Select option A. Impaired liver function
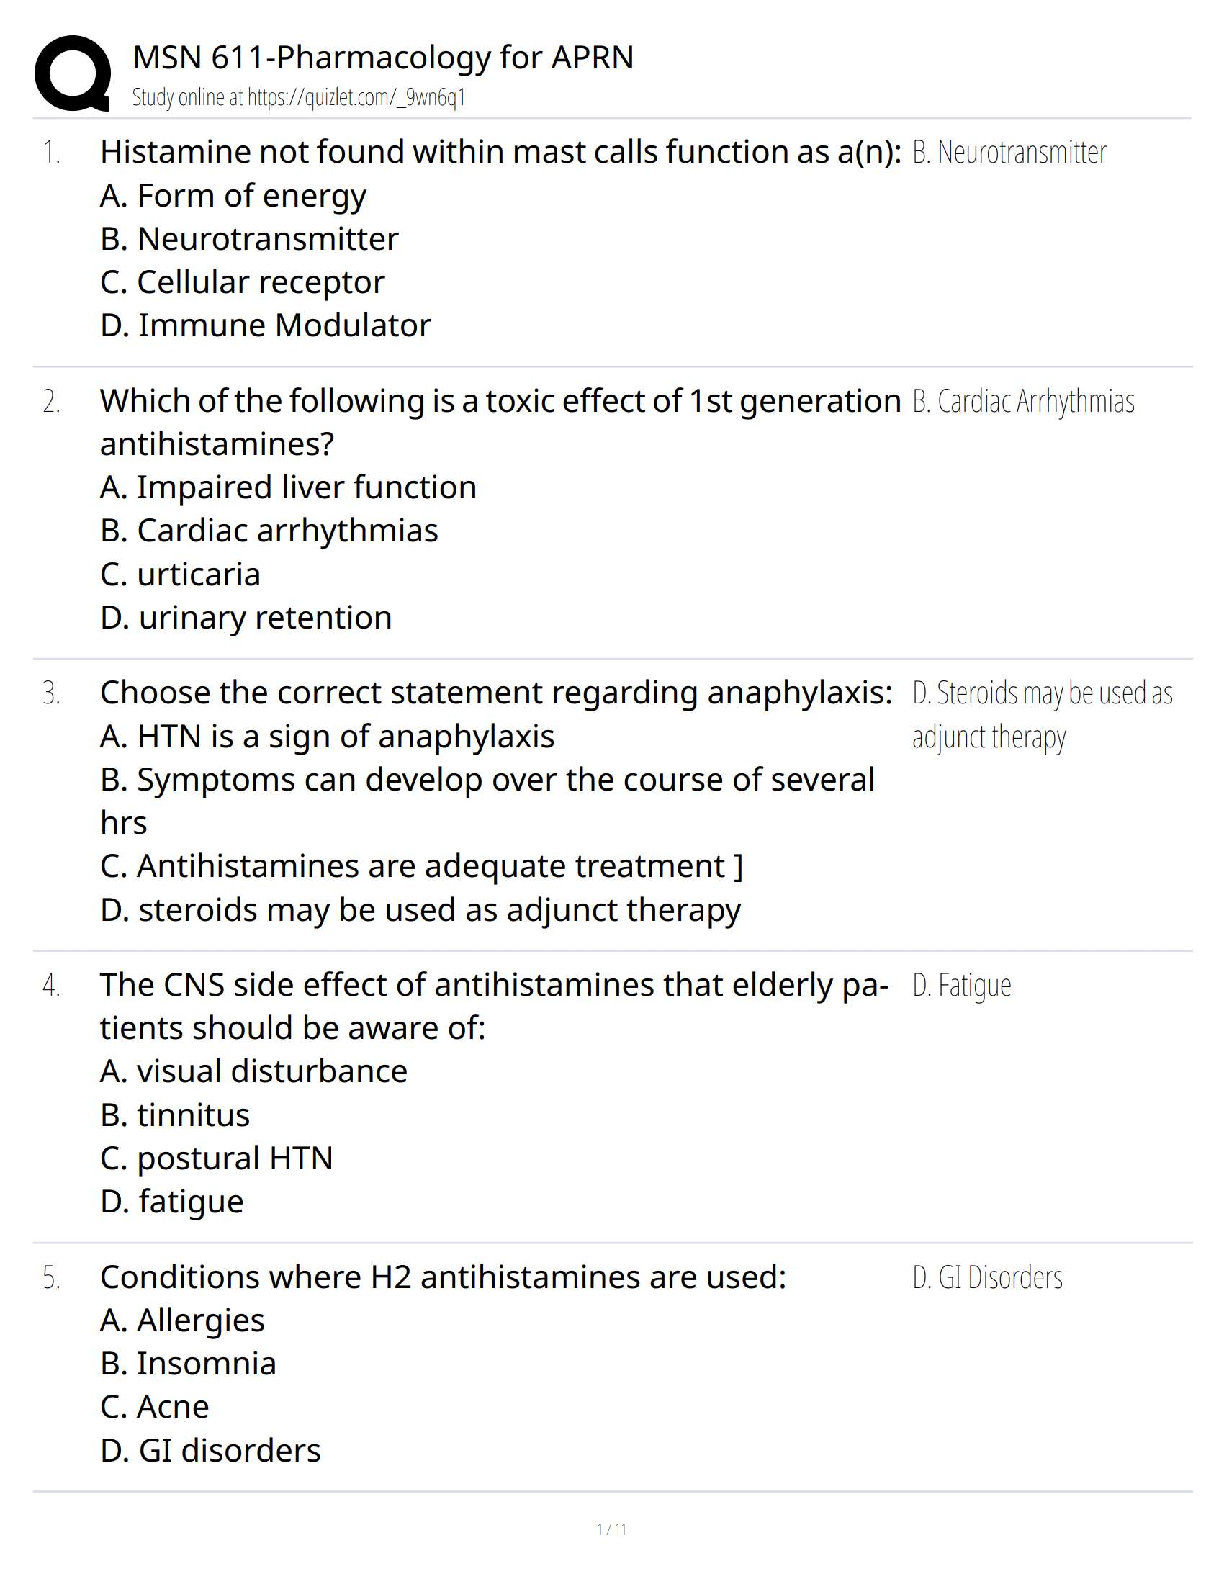Viewport: 1224px width, 1584px height. [288, 487]
